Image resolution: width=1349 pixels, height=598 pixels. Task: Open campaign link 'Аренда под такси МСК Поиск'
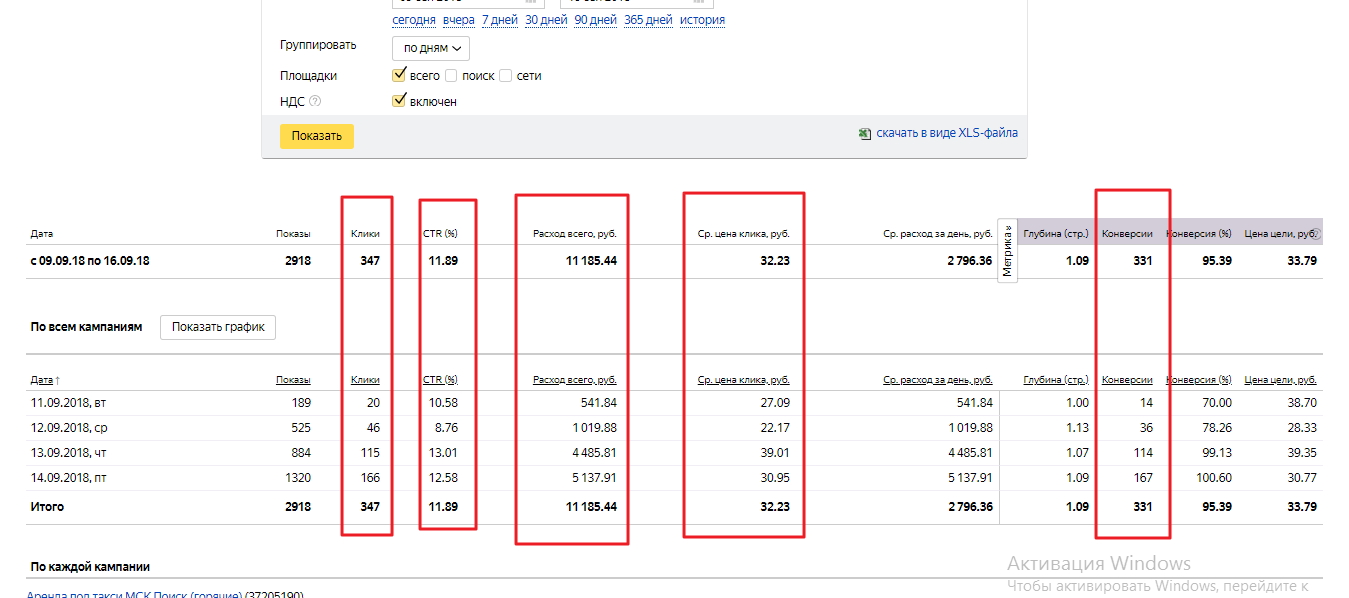[136, 594]
